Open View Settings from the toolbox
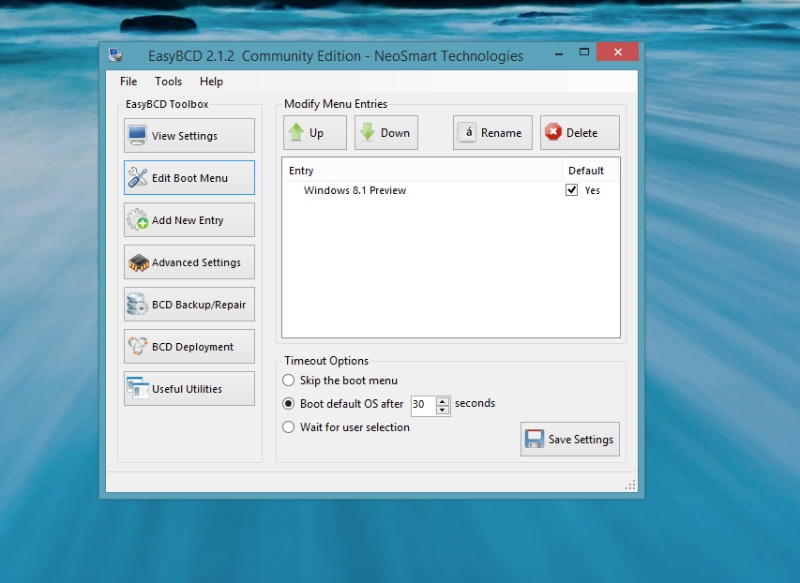800x583 pixels. click(189, 136)
